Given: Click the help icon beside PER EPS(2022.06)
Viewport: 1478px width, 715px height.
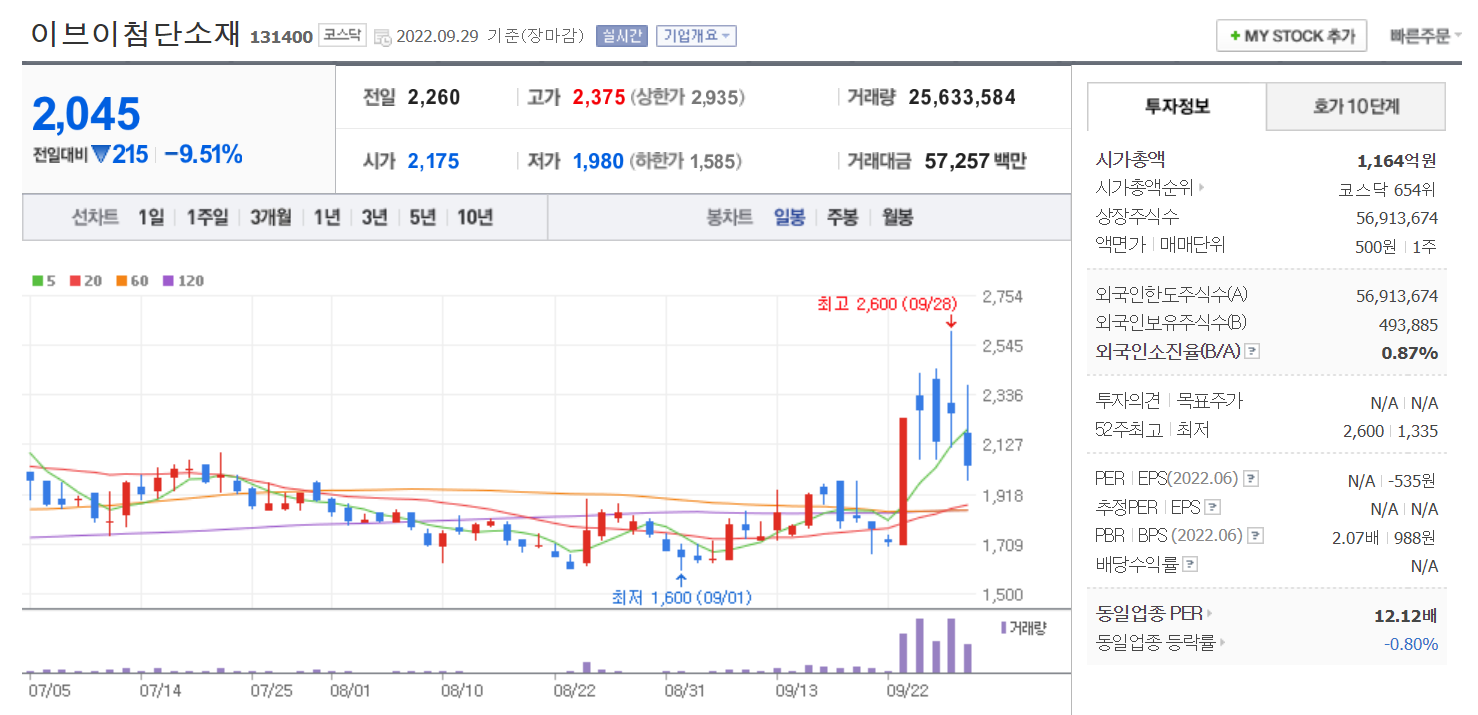Looking at the screenshot, I should point(1251,479).
